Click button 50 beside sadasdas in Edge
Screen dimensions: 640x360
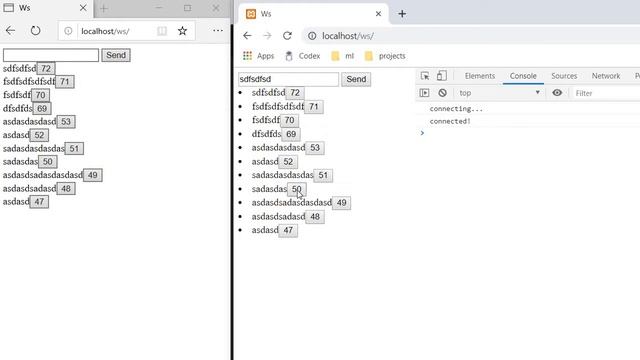(47, 162)
